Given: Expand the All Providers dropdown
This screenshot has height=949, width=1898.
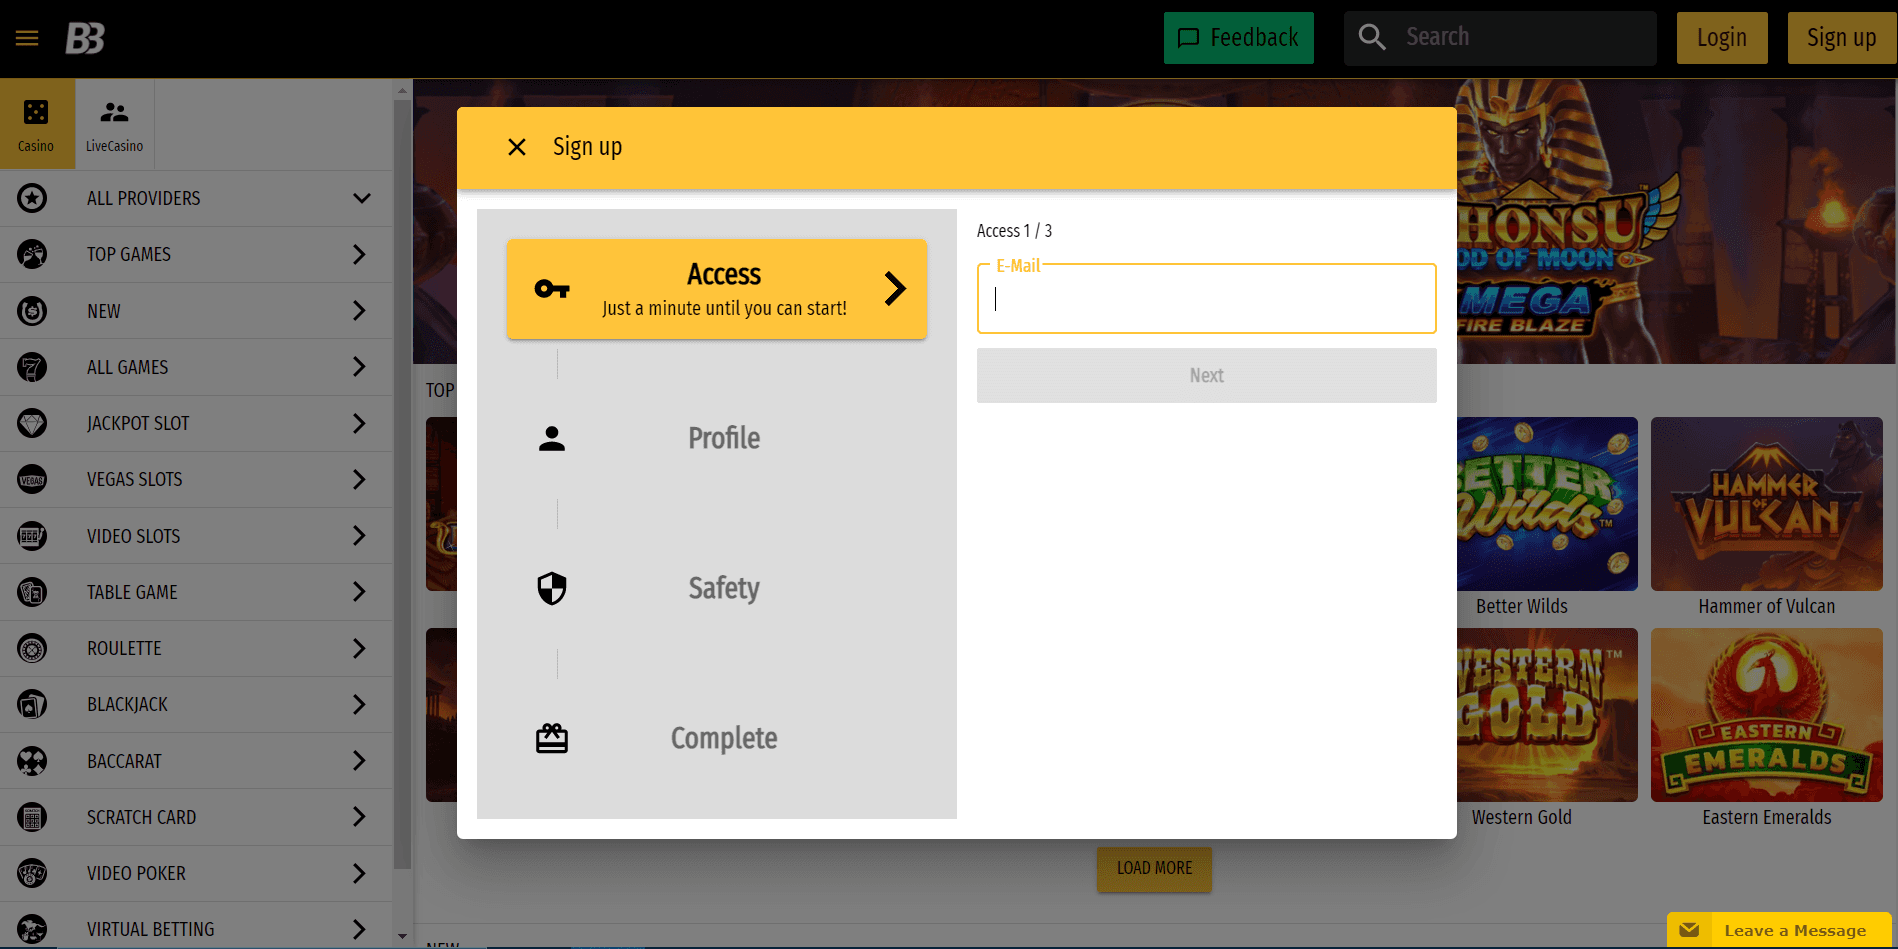Looking at the screenshot, I should [x=361, y=199].
